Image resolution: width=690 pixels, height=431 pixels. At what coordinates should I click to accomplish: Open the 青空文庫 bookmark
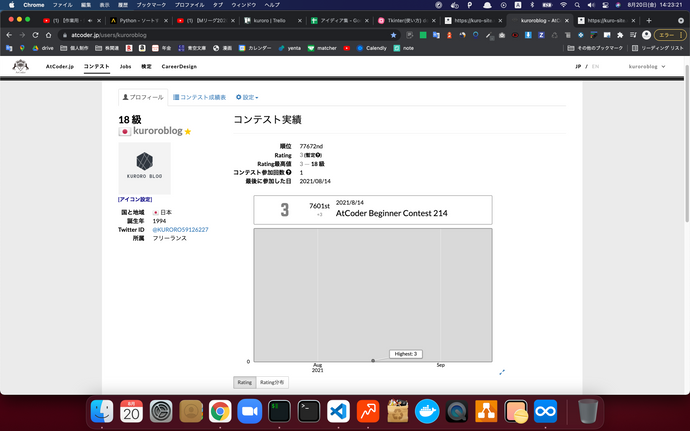pos(192,48)
